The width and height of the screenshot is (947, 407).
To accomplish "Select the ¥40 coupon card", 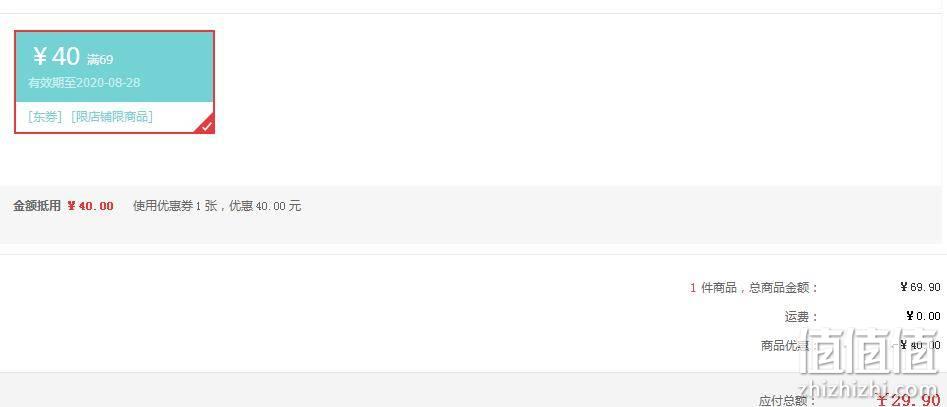I will [114, 82].
